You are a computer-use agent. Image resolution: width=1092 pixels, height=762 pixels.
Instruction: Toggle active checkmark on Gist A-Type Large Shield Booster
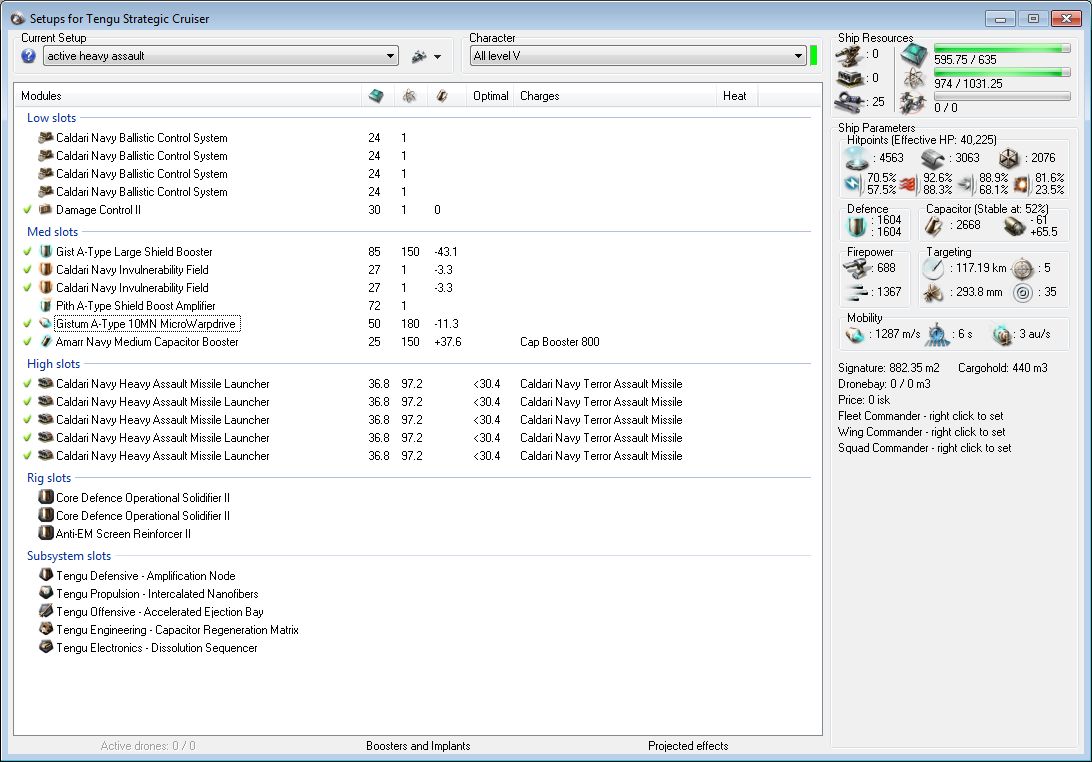pyautogui.click(x=27, y=251)
